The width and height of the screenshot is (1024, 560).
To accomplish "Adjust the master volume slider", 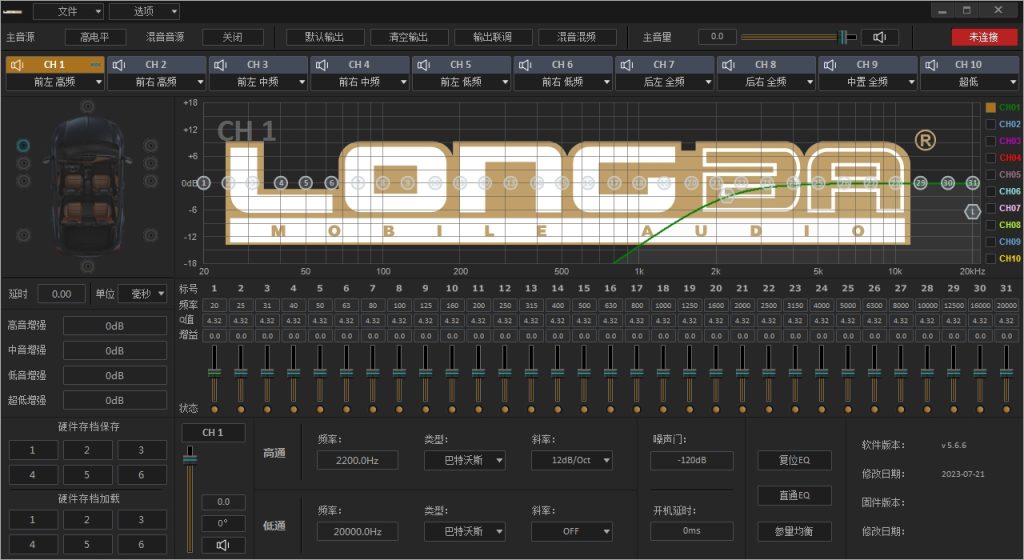I will (799, 37).
